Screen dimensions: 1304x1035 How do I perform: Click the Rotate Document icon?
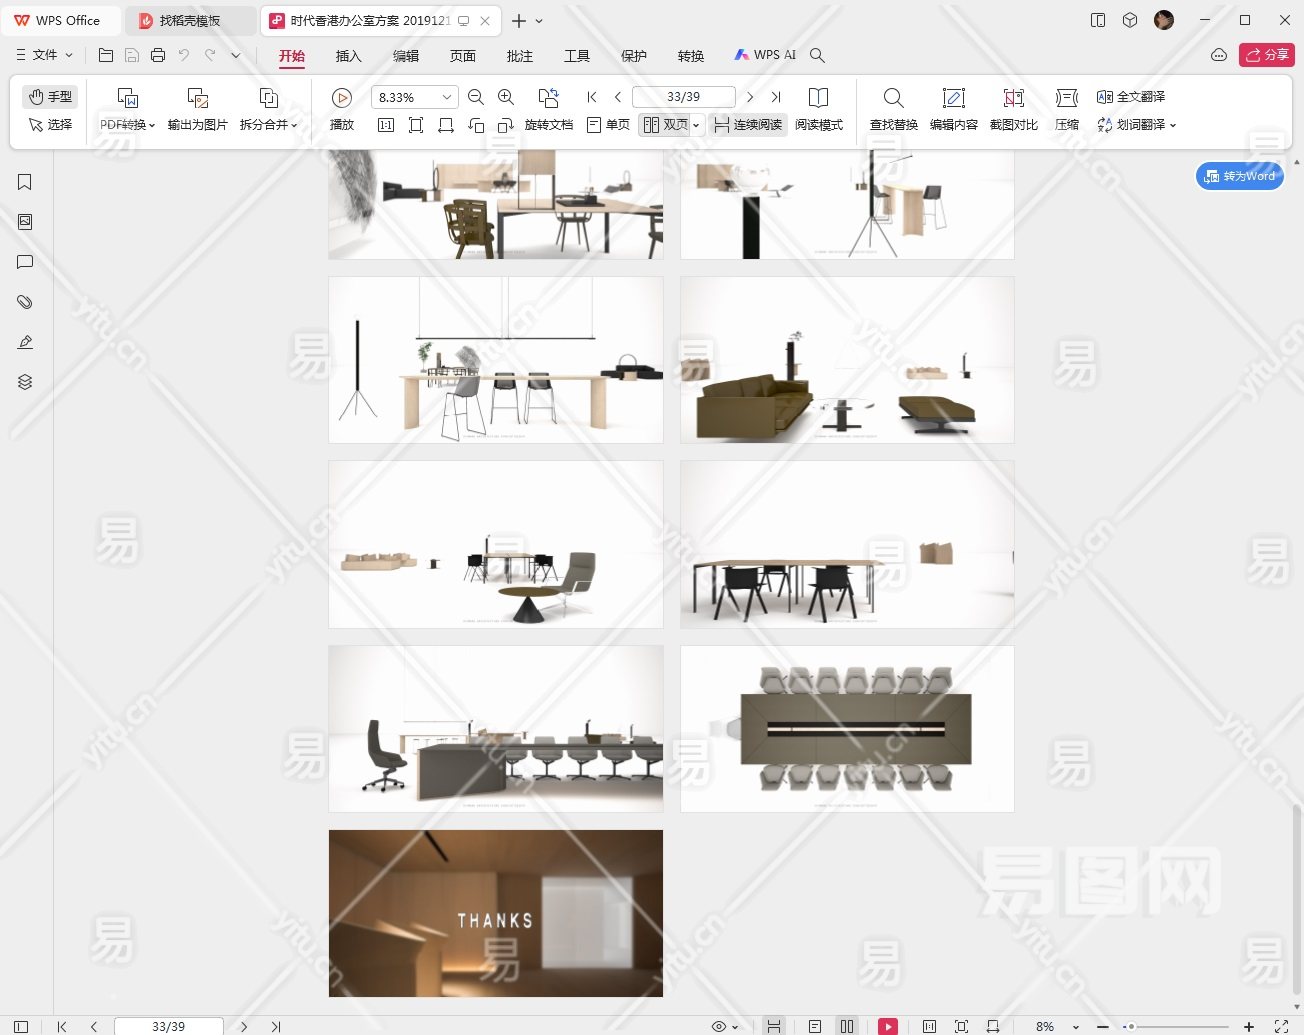point(548,108)
